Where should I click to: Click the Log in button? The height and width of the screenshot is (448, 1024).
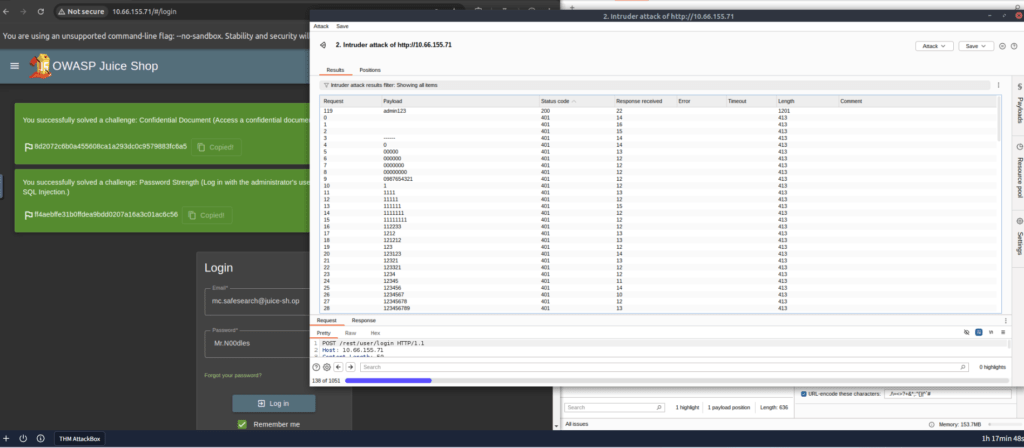pos(274,404)
